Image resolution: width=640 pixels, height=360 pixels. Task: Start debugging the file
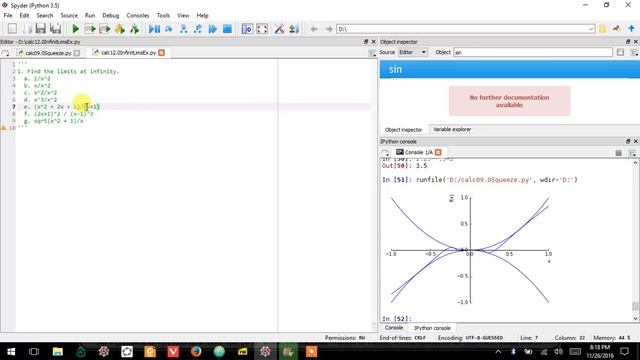[154, 29]
